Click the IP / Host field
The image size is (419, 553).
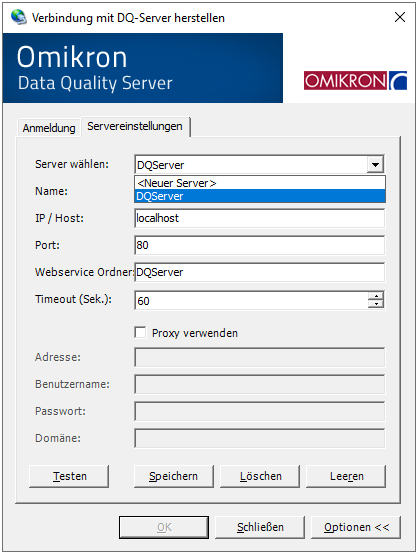pyautogui.click(x=260, y=218)
